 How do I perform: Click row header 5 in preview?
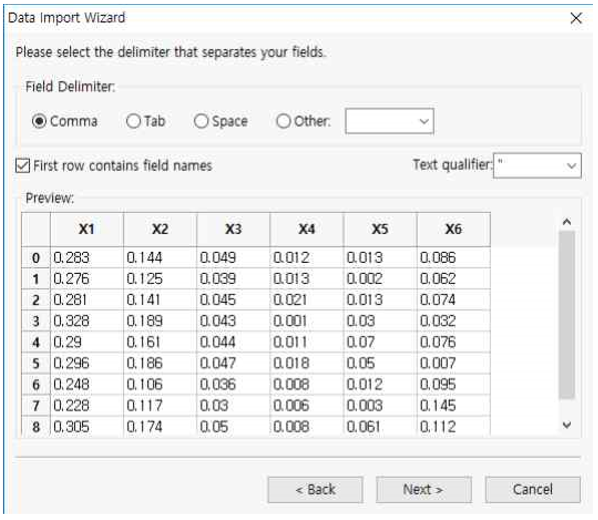36,363
